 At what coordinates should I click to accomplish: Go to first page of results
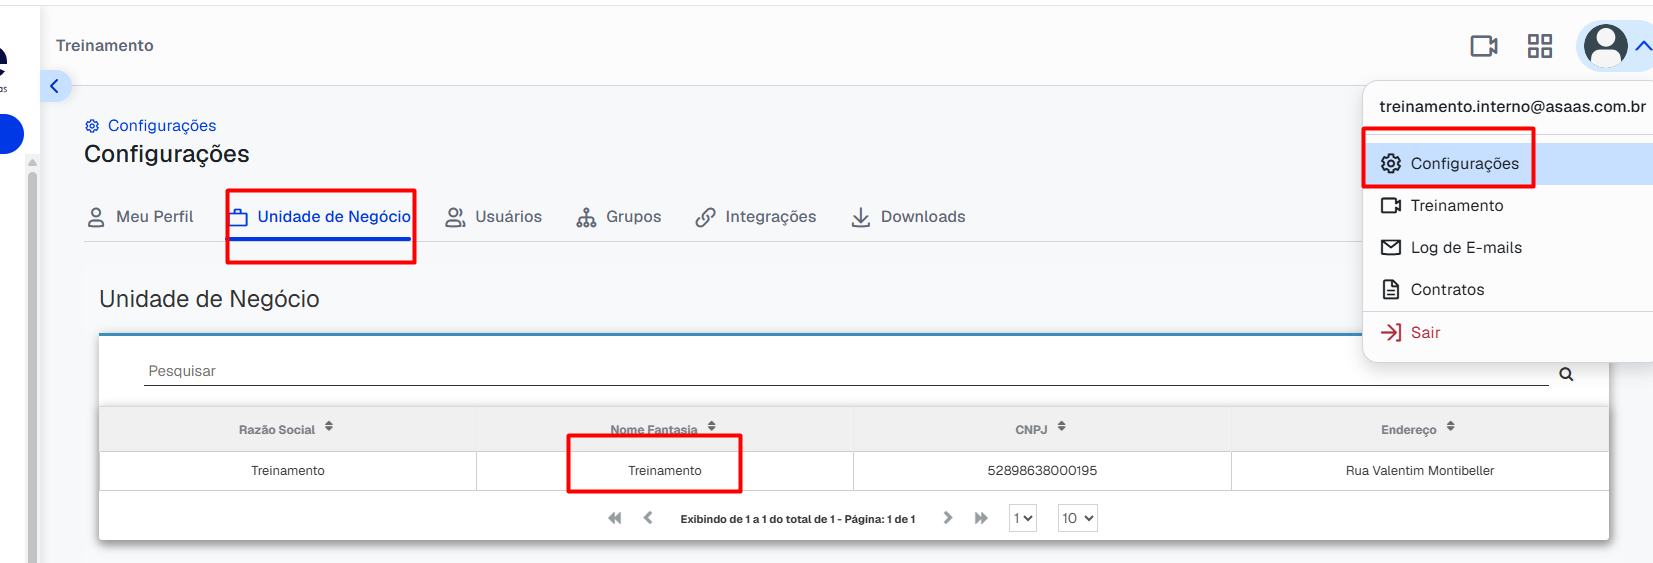[615, 518]
